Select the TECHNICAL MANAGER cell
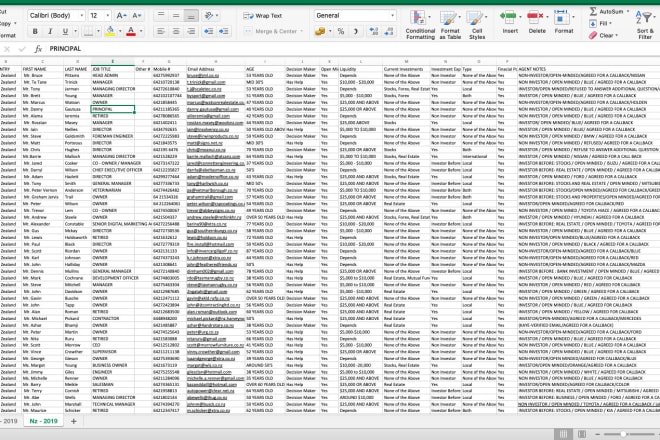The image size is (660, 440). pos(112,404)
